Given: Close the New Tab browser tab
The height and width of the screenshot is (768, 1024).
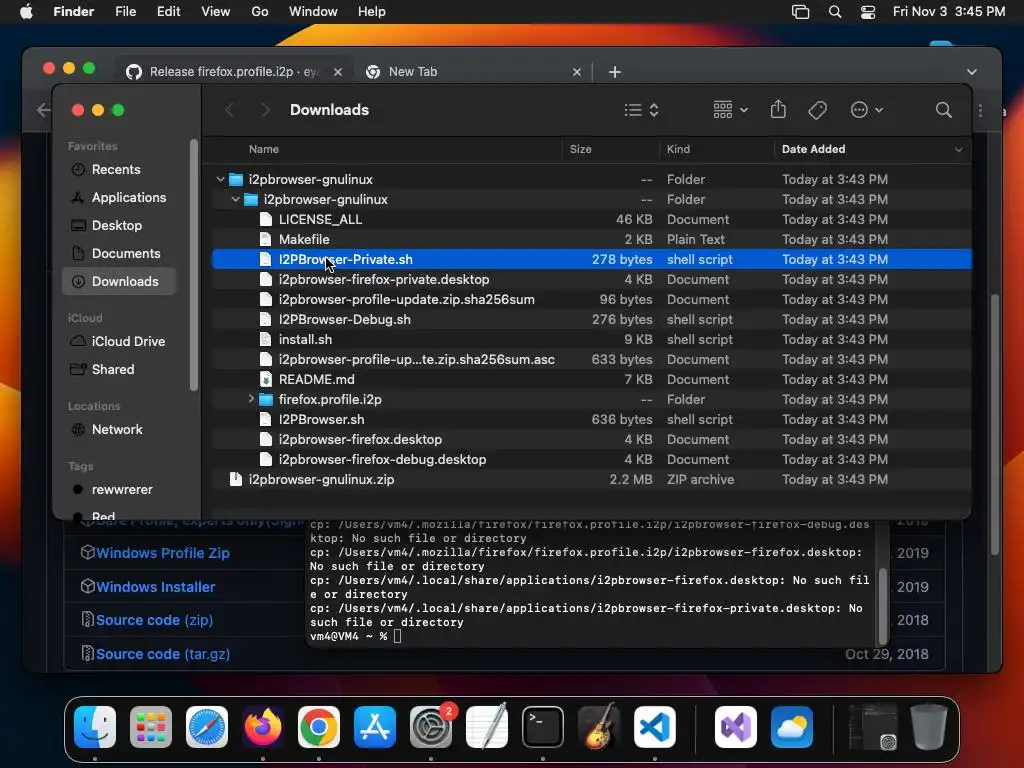Looking at the screenshot, I should click(577, 72).
